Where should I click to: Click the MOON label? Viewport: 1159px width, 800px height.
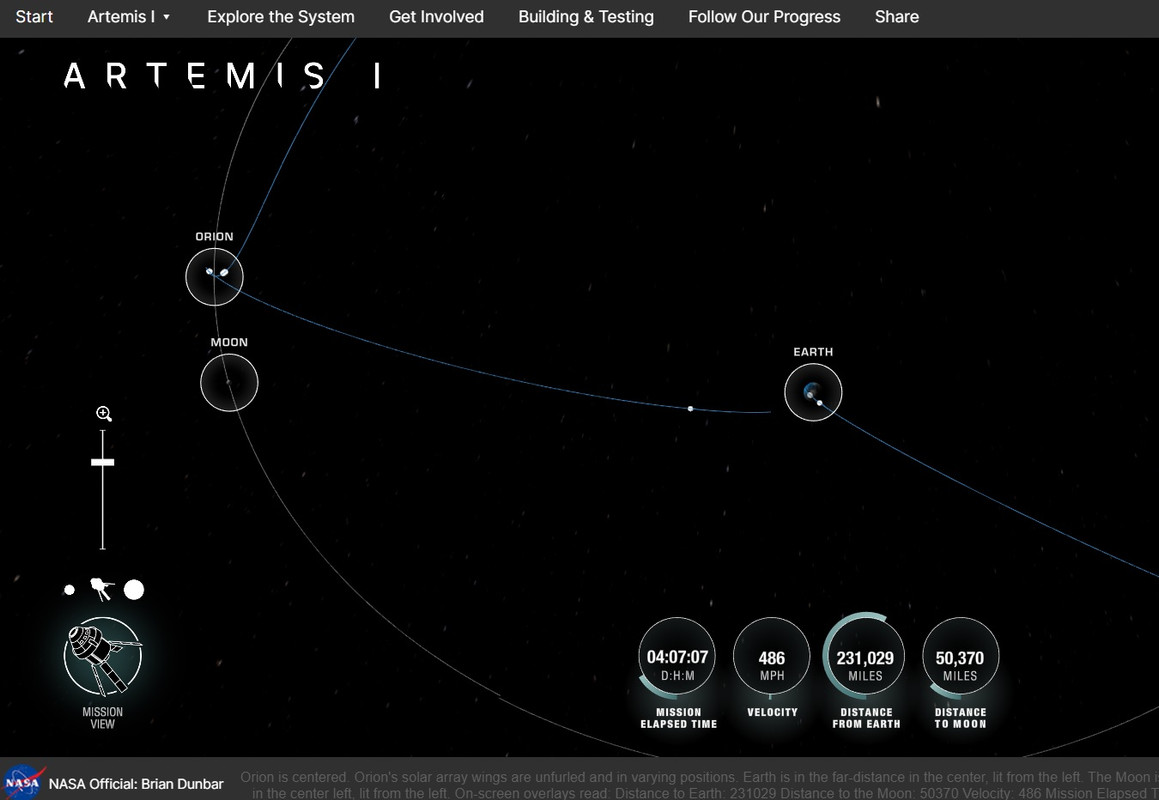tap(229, 342)
